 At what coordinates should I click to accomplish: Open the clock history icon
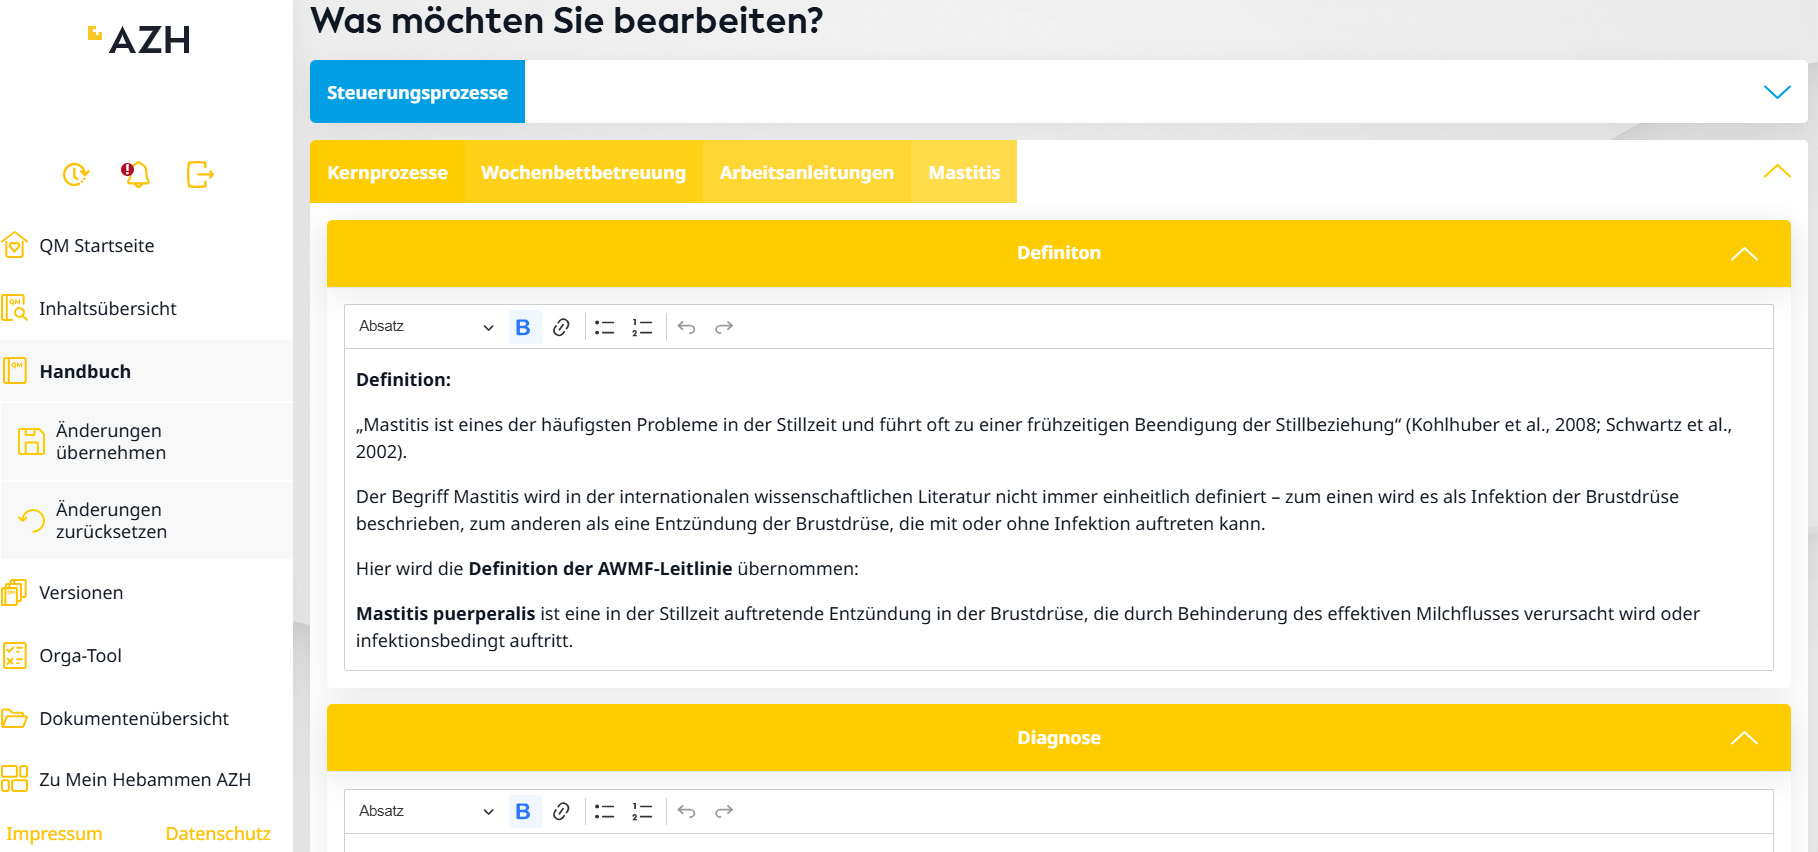pyautogui.click(x=76, y=175)
